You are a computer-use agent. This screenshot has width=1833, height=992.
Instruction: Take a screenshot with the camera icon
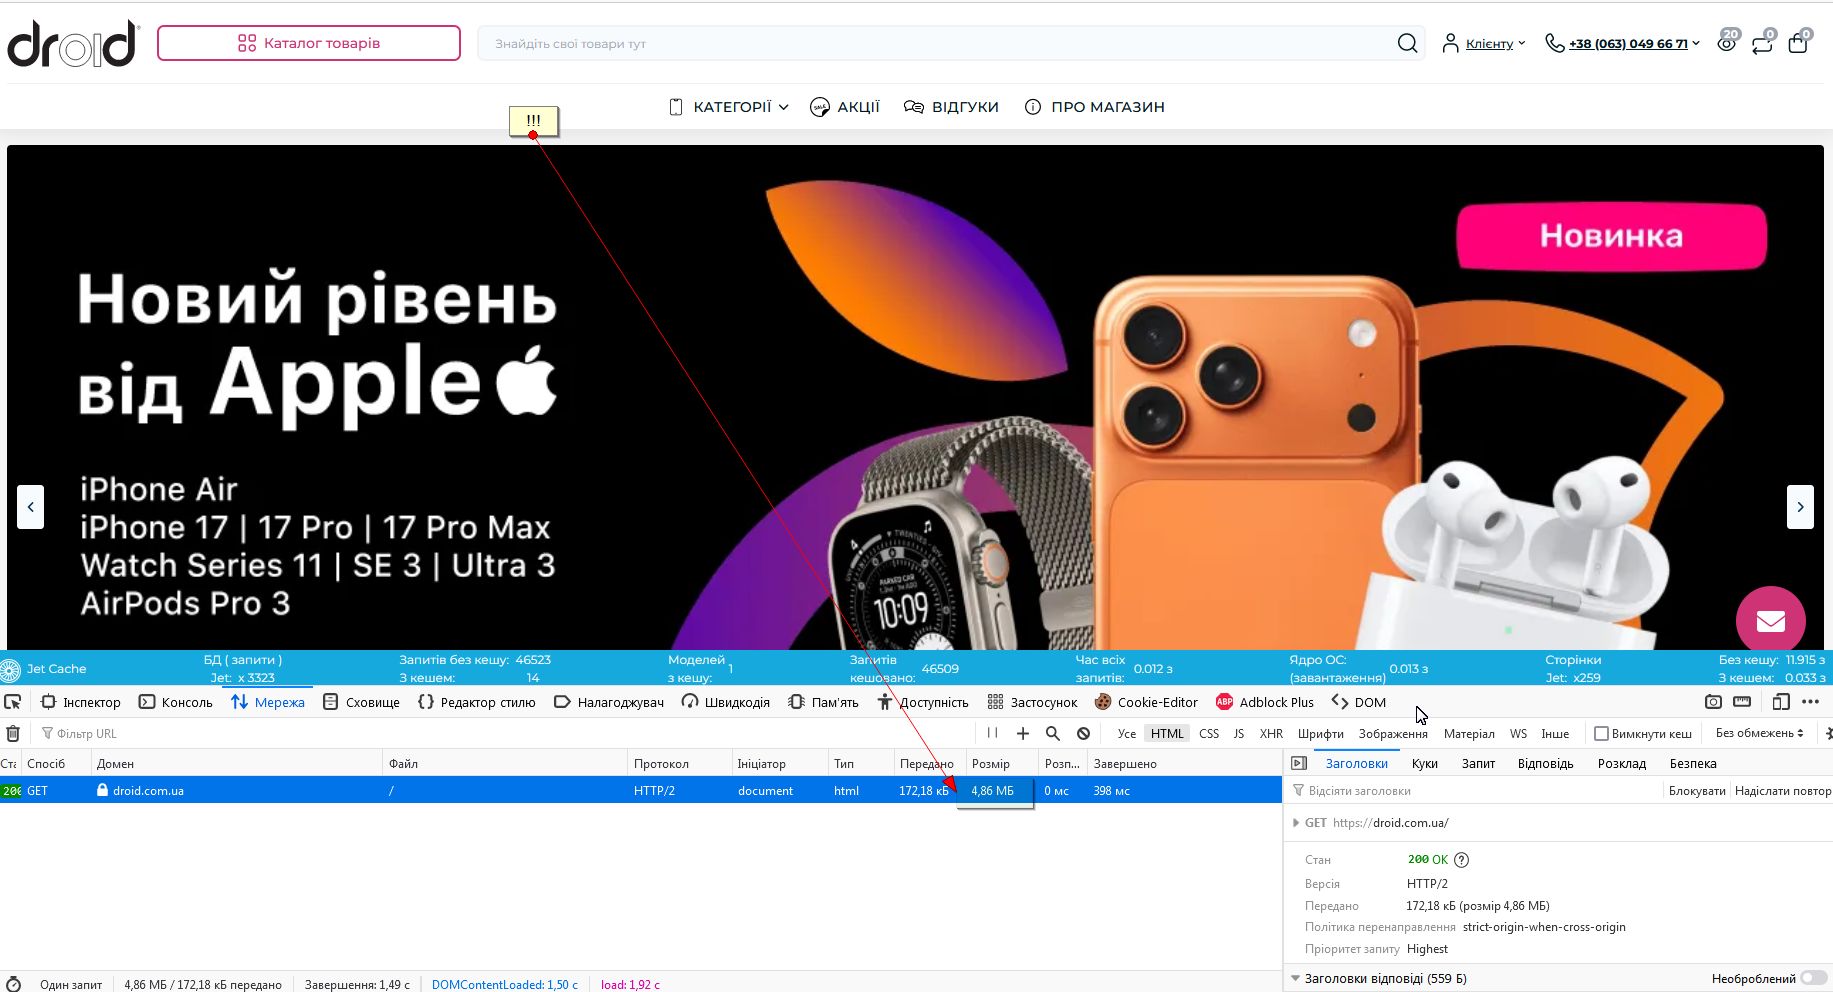coord(1713,702)
